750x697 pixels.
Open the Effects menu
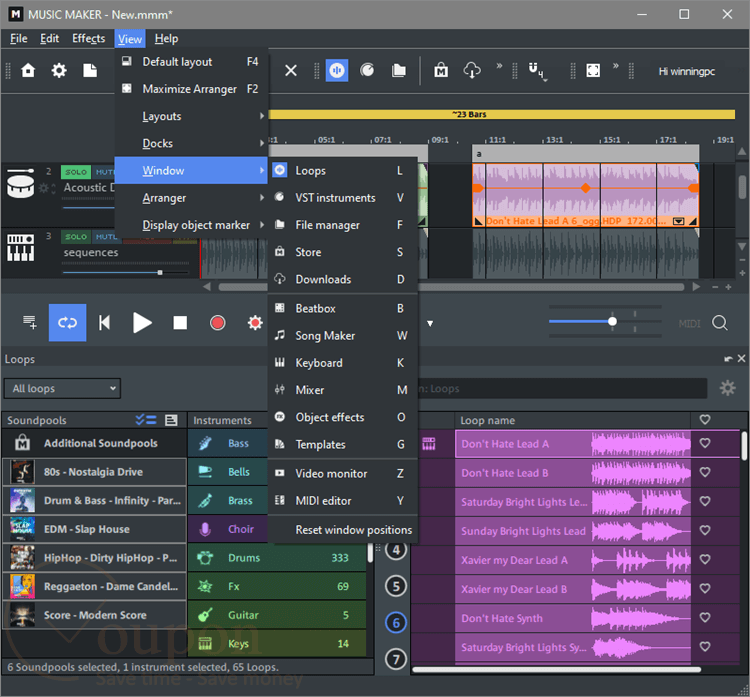pos(88,39)
